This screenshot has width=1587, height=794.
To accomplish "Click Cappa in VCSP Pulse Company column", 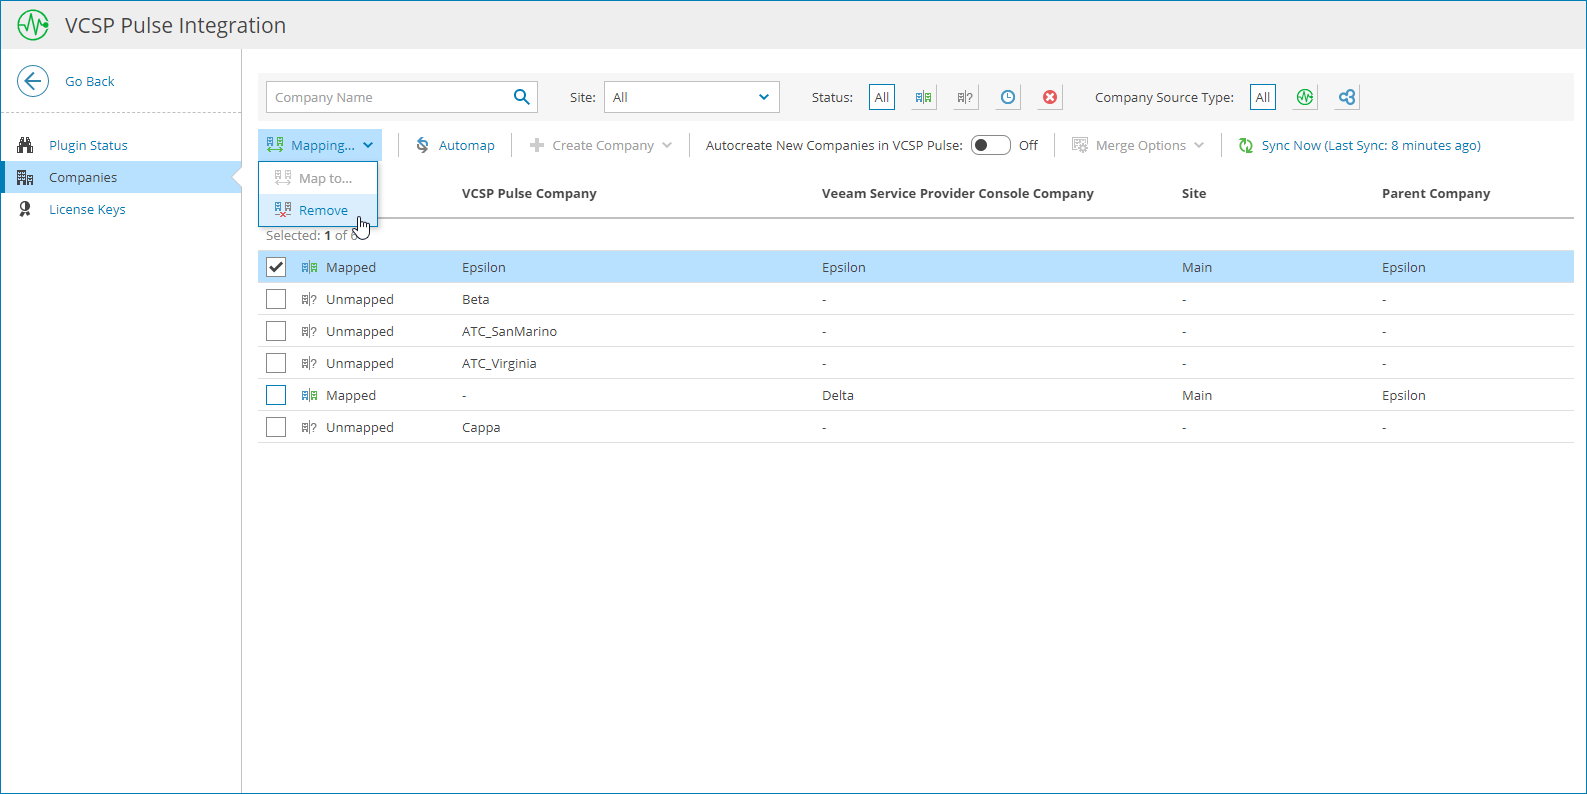I will click(481, 427).
